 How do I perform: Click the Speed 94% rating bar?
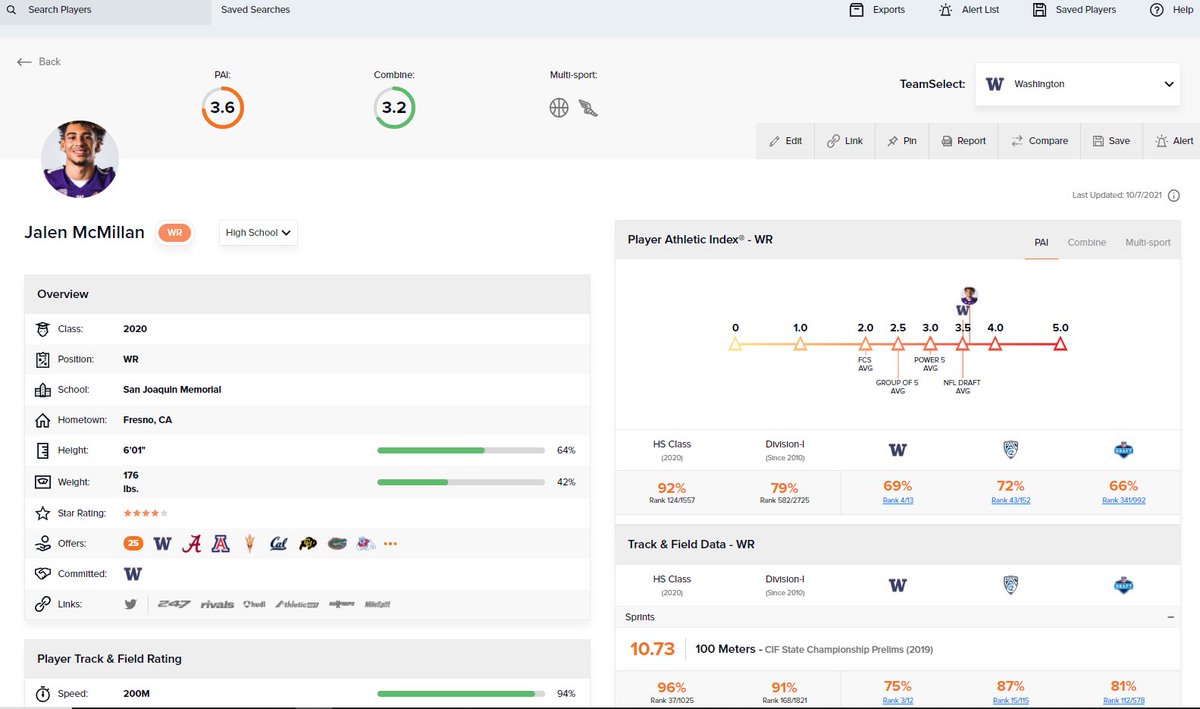461,693
